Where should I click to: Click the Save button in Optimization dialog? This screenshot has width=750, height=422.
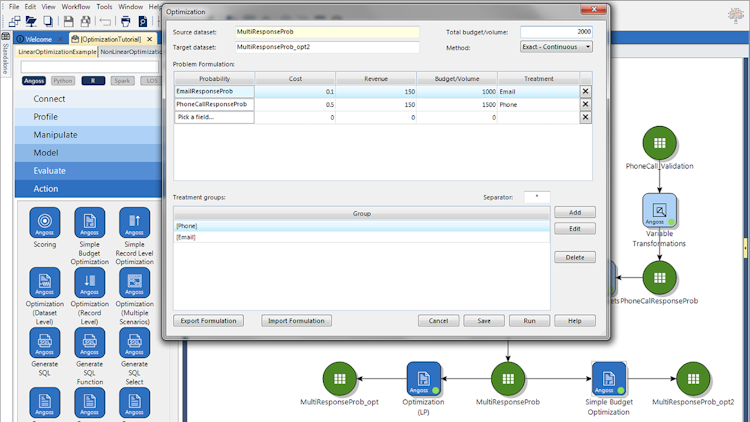pyautogui.click(x=484, y=321)
